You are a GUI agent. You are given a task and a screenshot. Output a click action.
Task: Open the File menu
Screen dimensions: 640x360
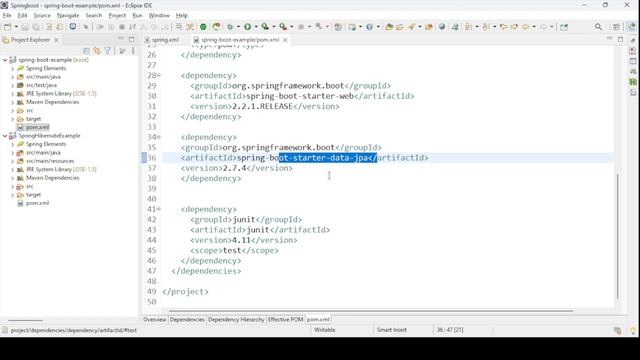pyautogui.click(x=7, y=16)
